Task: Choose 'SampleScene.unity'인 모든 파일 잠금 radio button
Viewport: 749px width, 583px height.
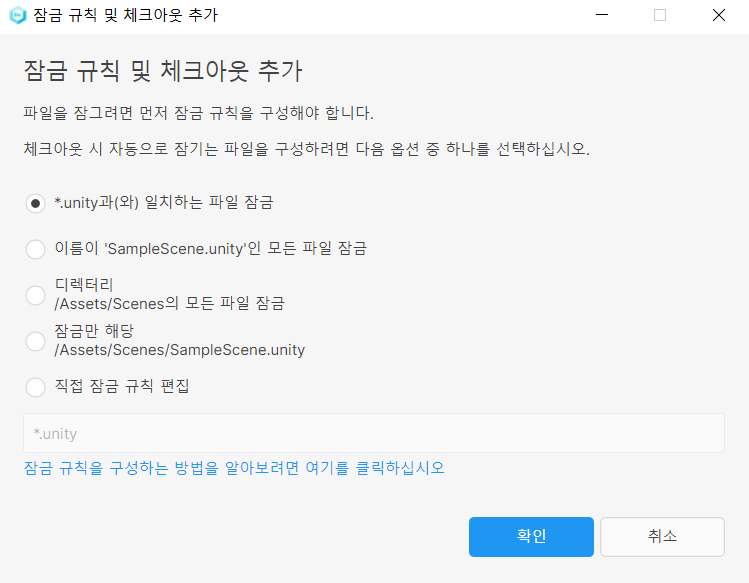Action: [35, 249]
